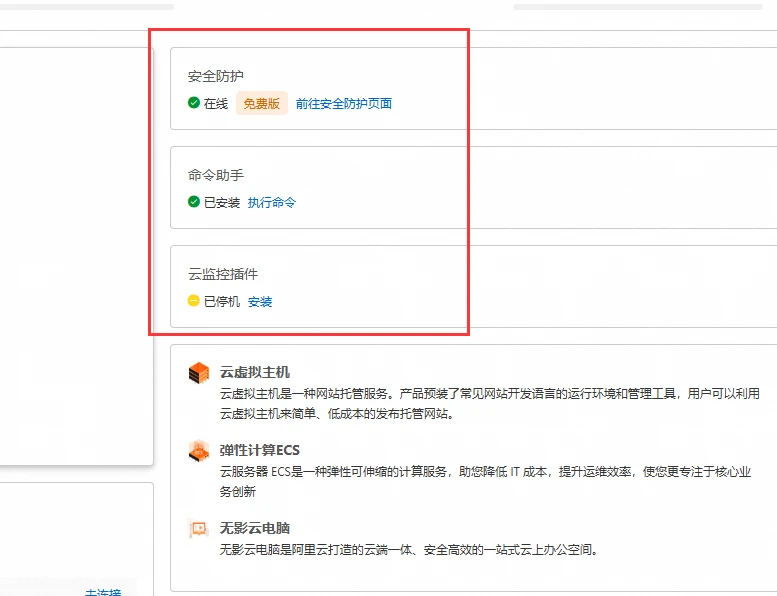Image resolution: width=777 pixels, height=596 pixels.
Task: Open the 前往安全防护页面 link
Action: pyautogui.click(x=343, y=103)
